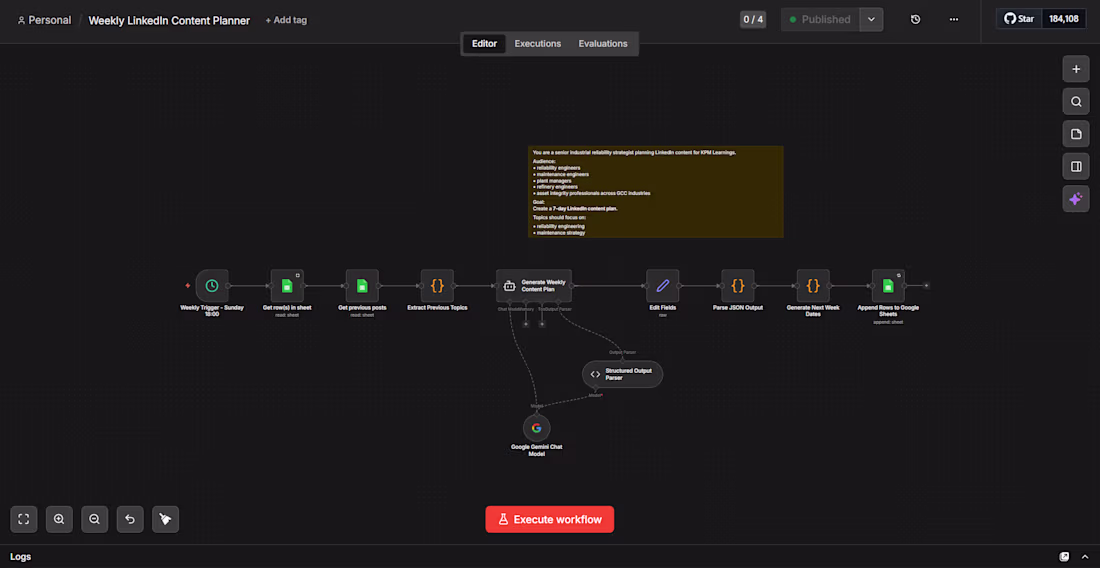This screenshot has height=568, width=1100.
Task: Open the node search magnifier button
Action: pos(1075,102)
